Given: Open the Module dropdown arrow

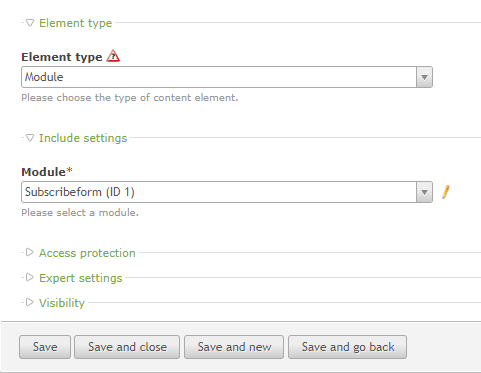Looking at the screenshot, I should coord(424,192).
